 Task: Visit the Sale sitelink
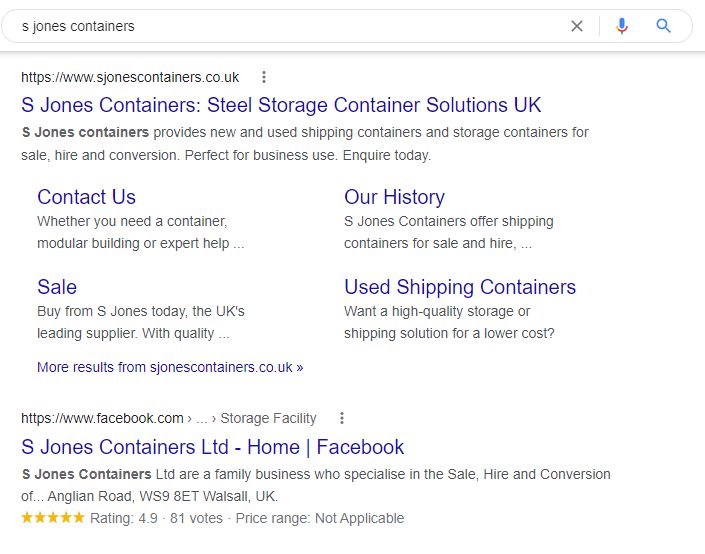click(x=57, y=287)
